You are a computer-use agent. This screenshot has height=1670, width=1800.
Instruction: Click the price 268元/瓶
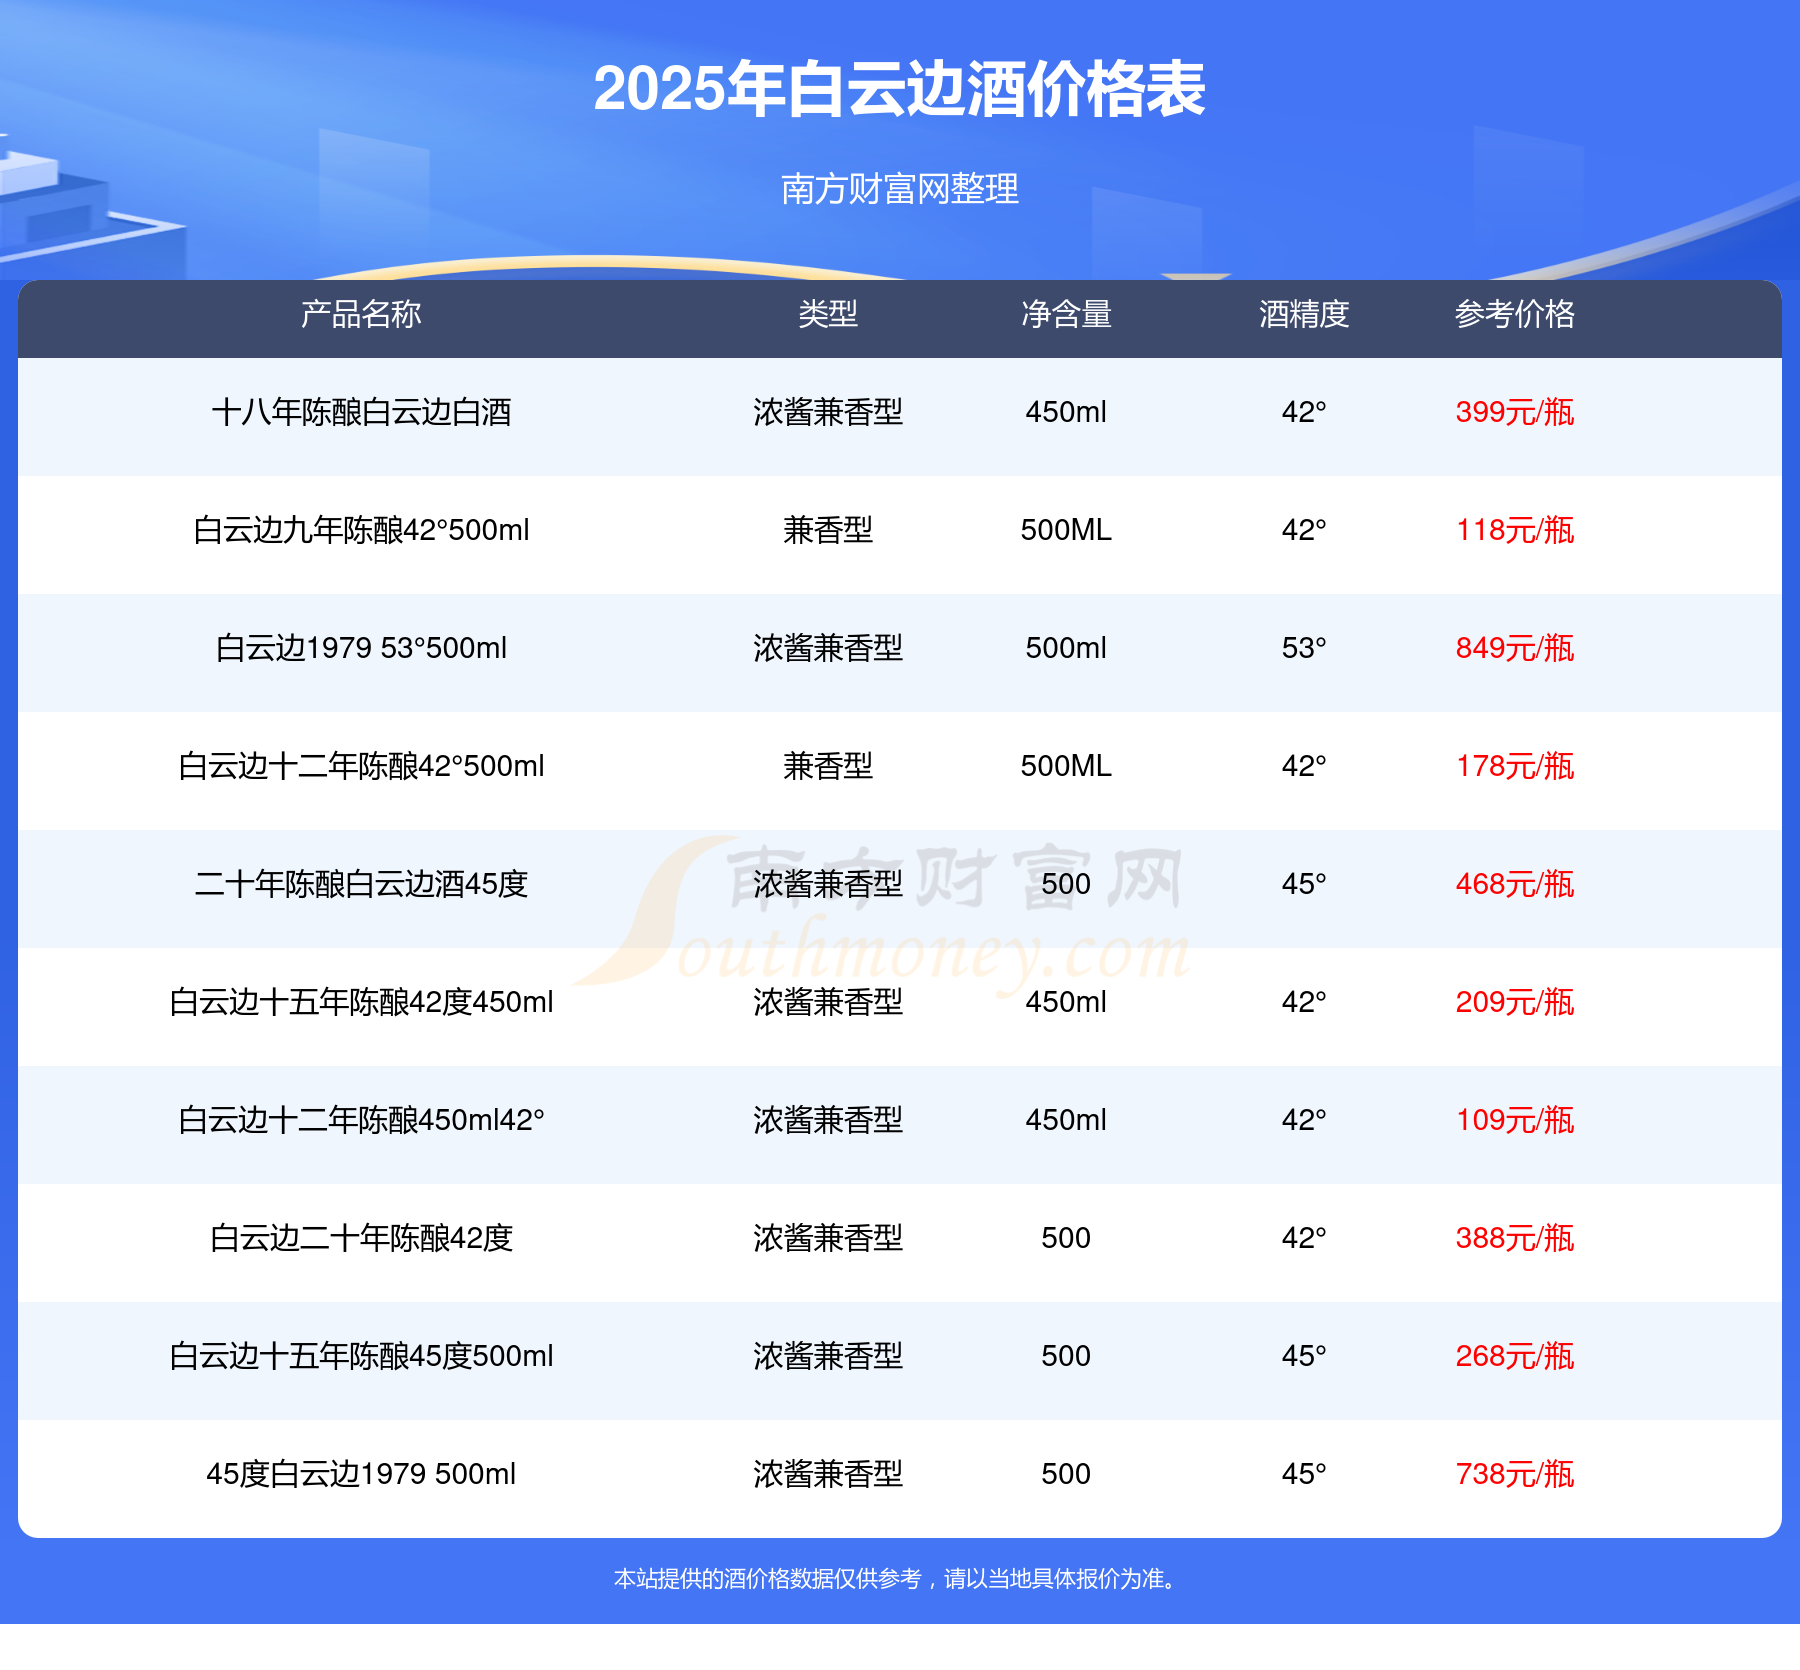click(x=1515, y=1356)
